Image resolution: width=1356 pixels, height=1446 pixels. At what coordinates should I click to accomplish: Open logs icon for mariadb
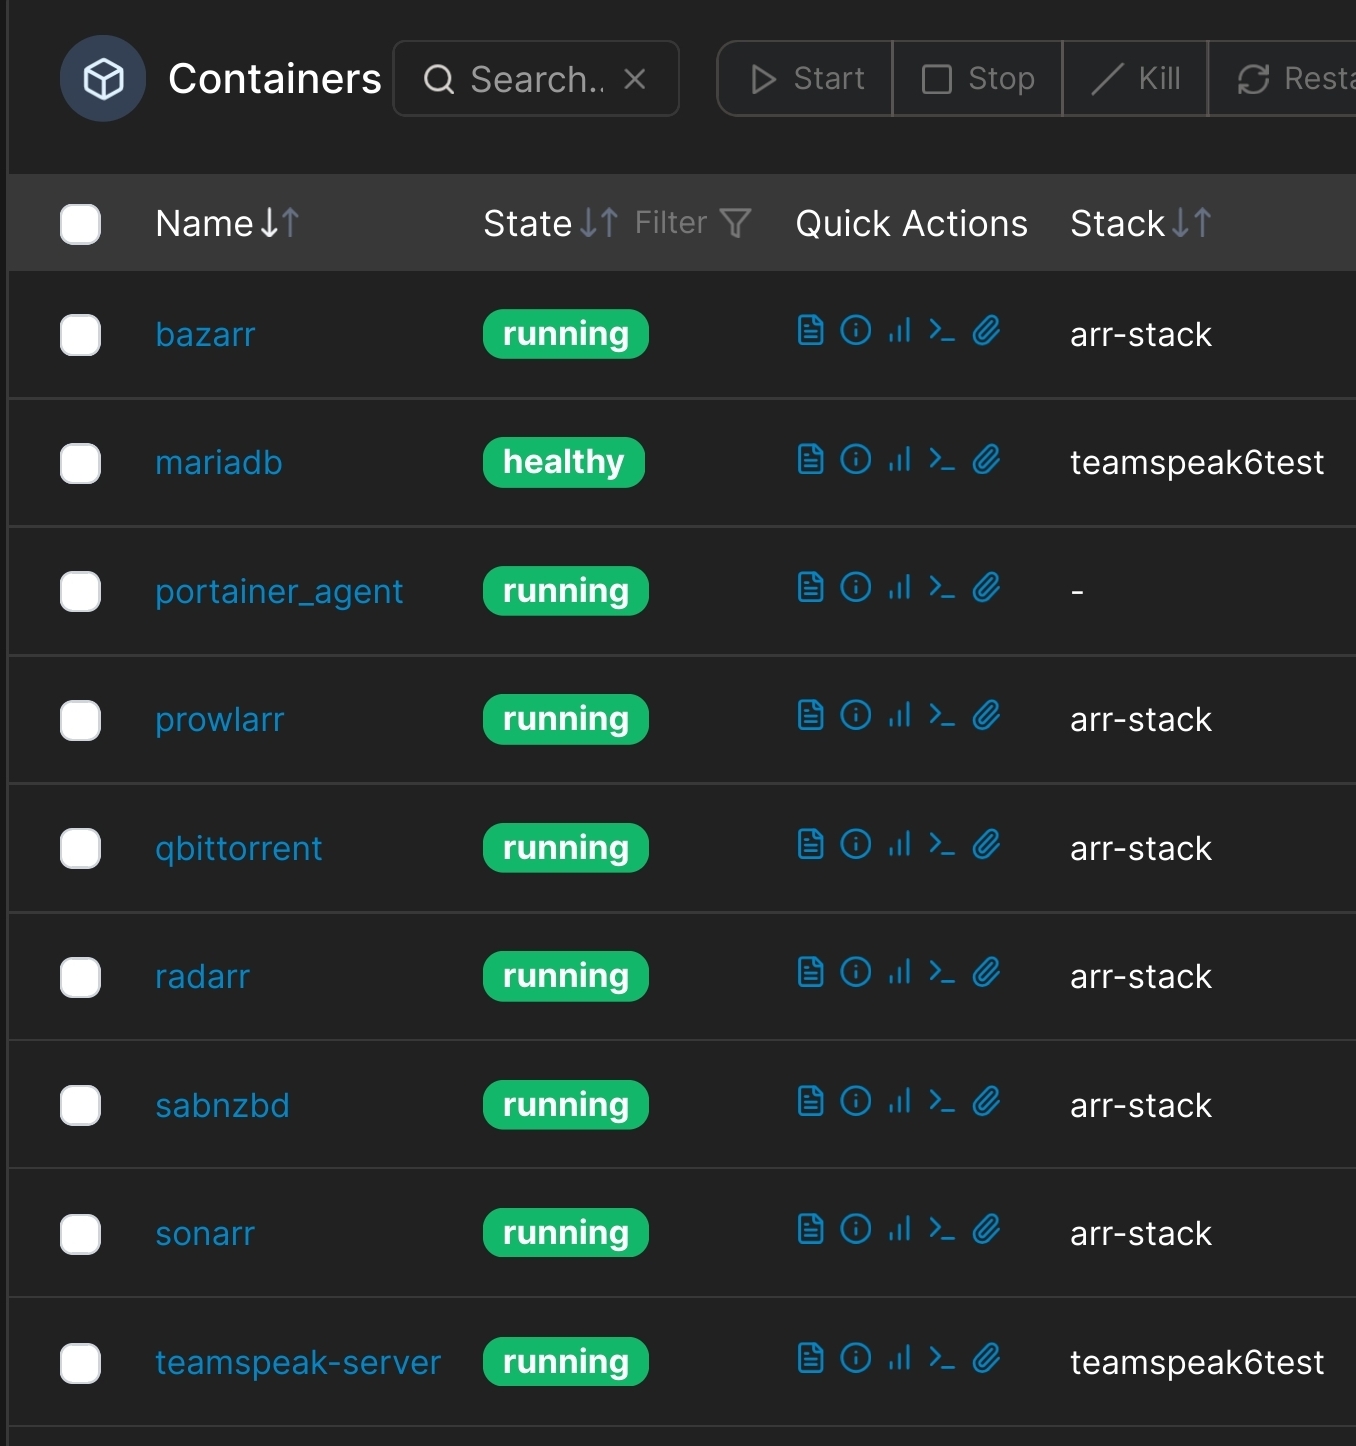pos(810,459)
